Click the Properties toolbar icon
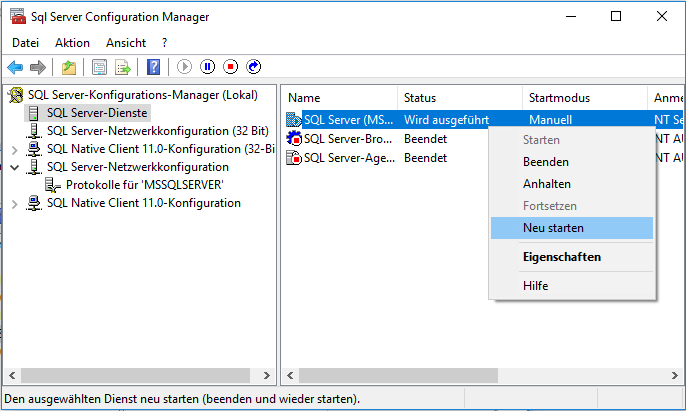The image size is (686, 411). pos(99,67)
